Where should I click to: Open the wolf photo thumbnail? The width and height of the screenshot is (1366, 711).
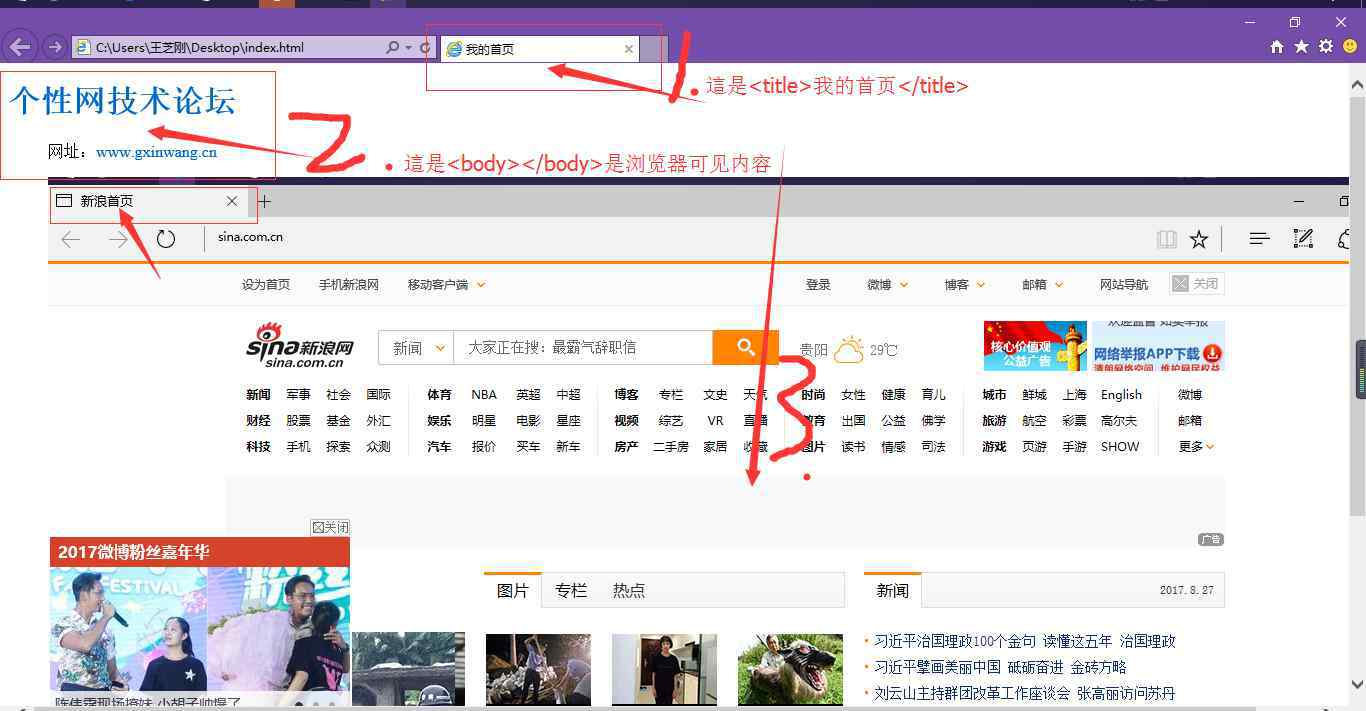[790, 669]
